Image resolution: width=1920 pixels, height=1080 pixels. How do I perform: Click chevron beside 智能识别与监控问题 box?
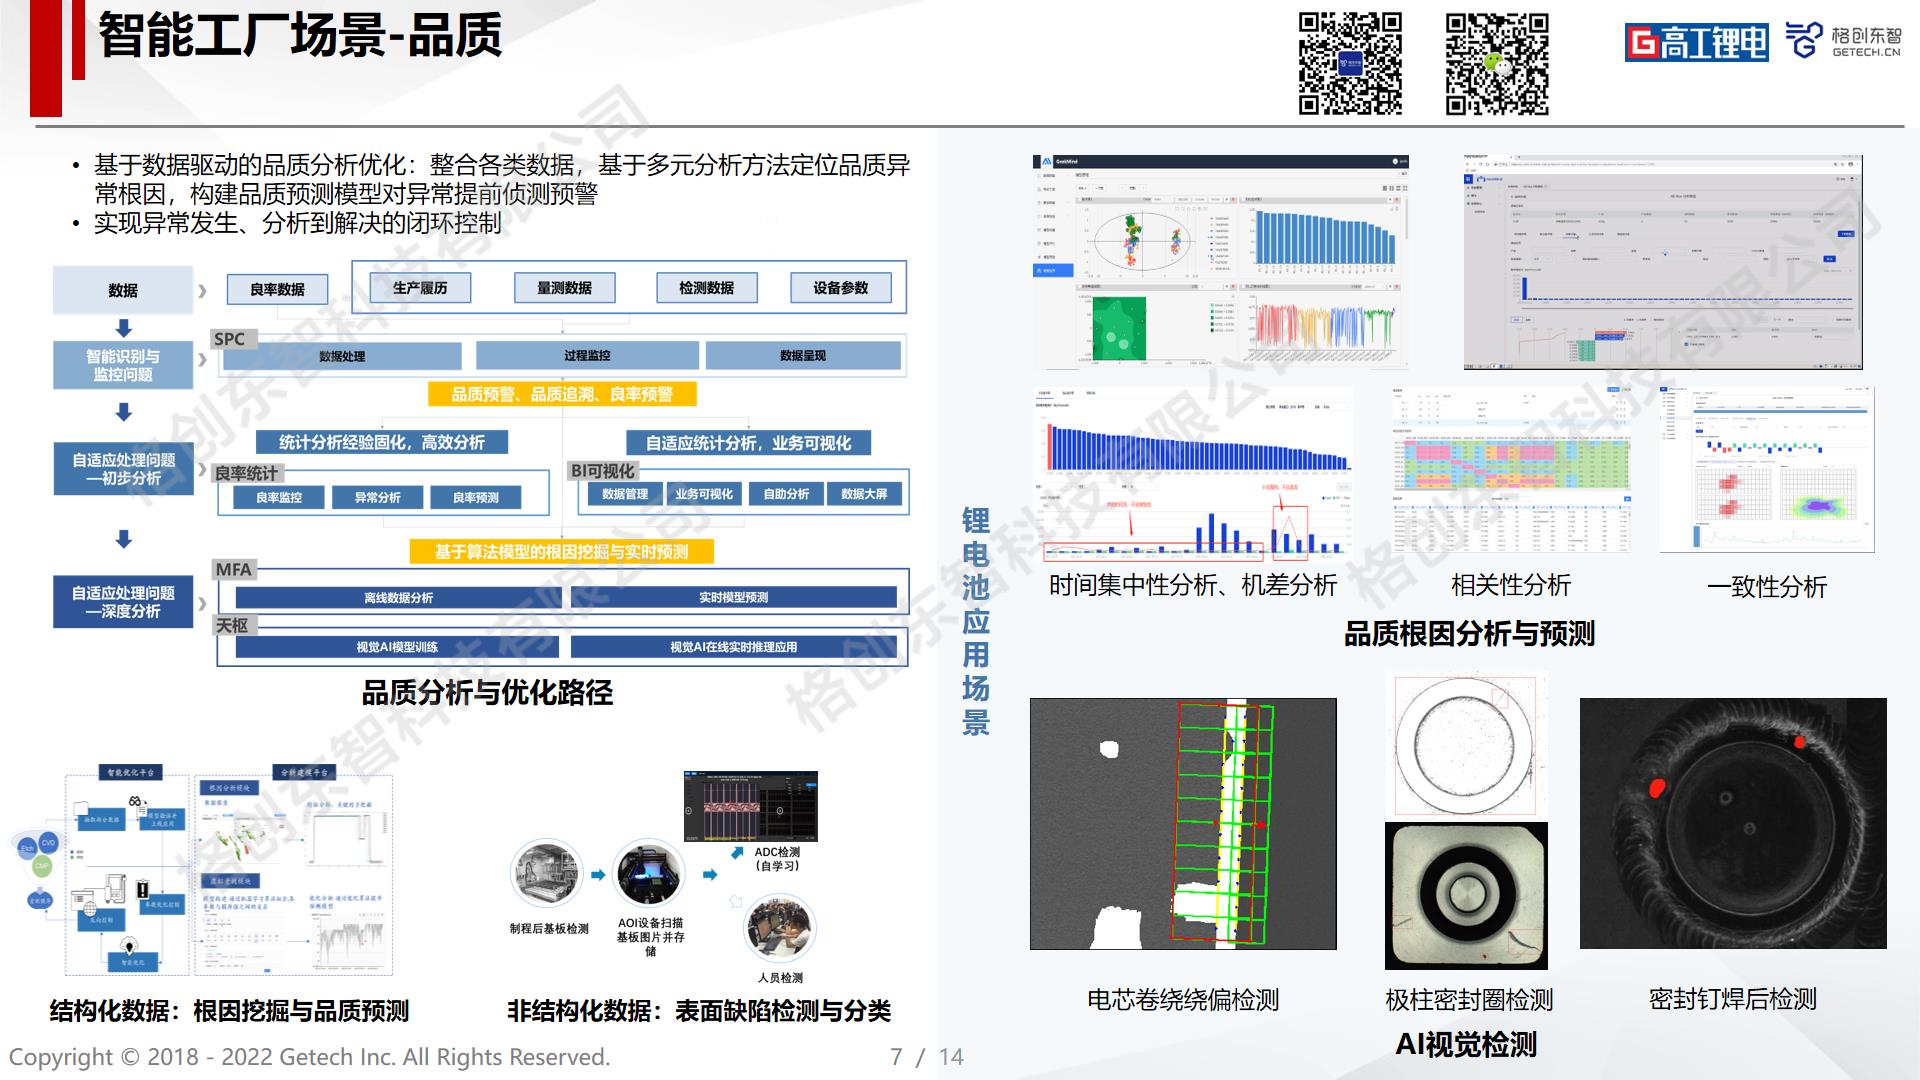203,358
